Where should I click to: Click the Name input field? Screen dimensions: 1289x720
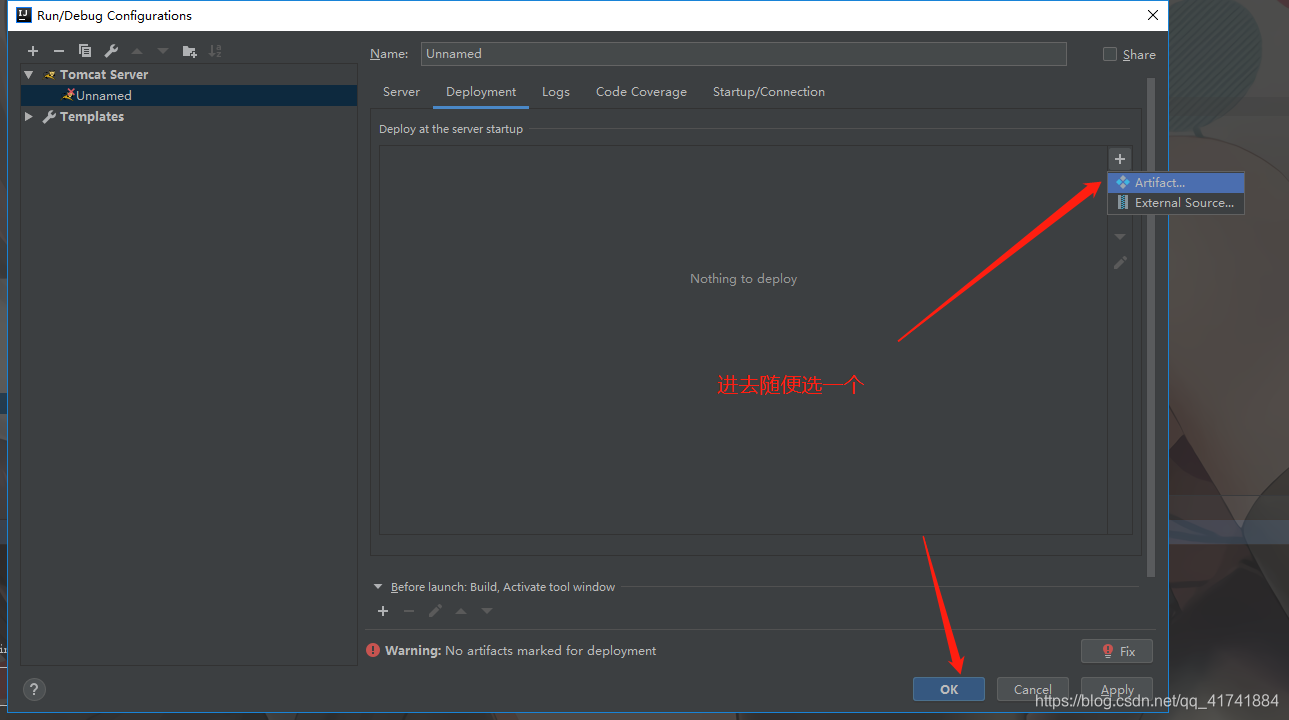pos(744,54)
